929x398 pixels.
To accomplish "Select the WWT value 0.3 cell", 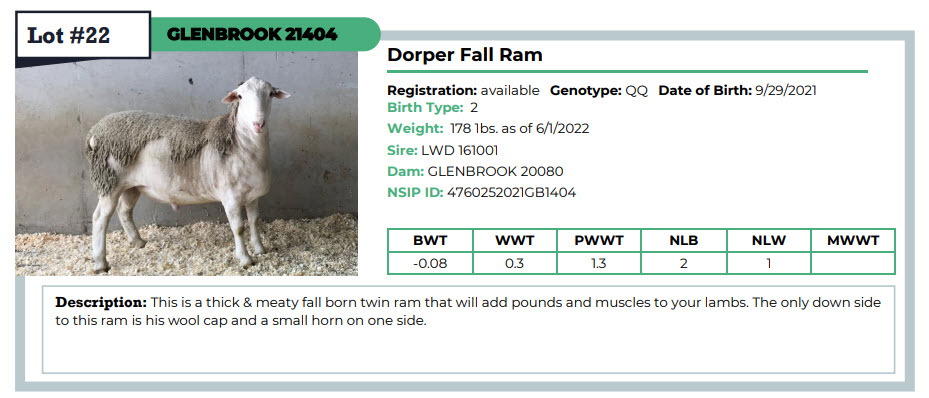I will (514, 263).
